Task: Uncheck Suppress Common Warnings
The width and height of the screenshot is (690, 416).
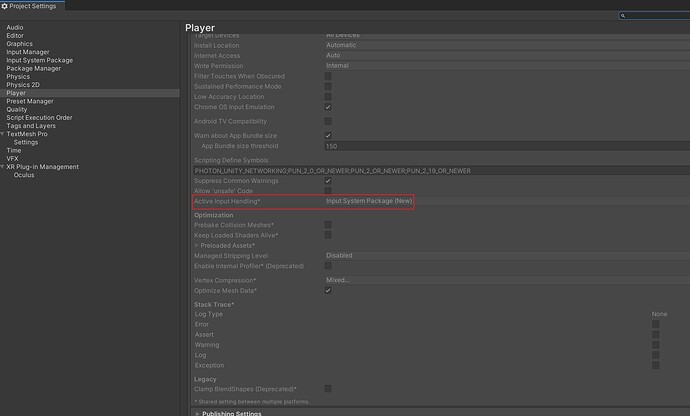Action: point(328,181)
